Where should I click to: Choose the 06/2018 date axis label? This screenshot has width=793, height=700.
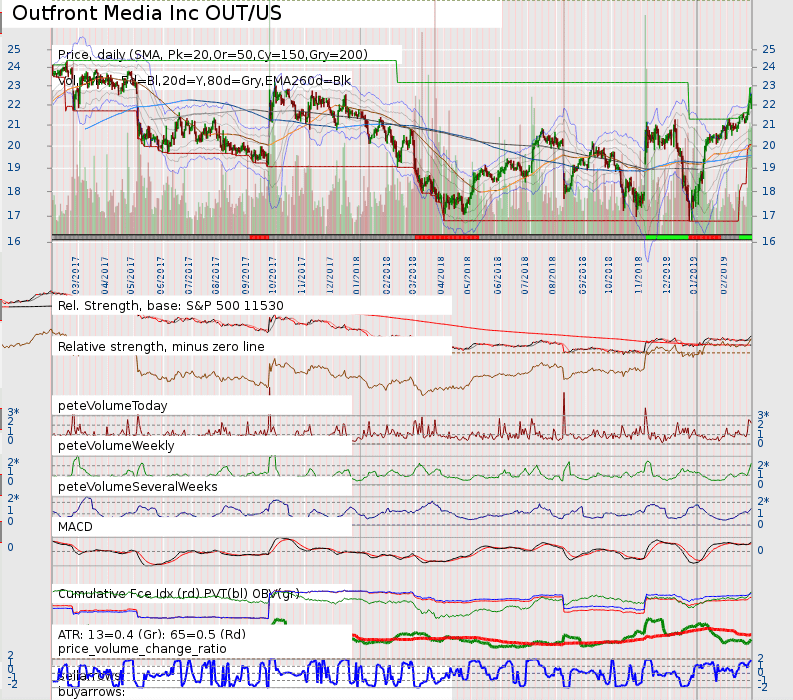(x=498, y=276)
